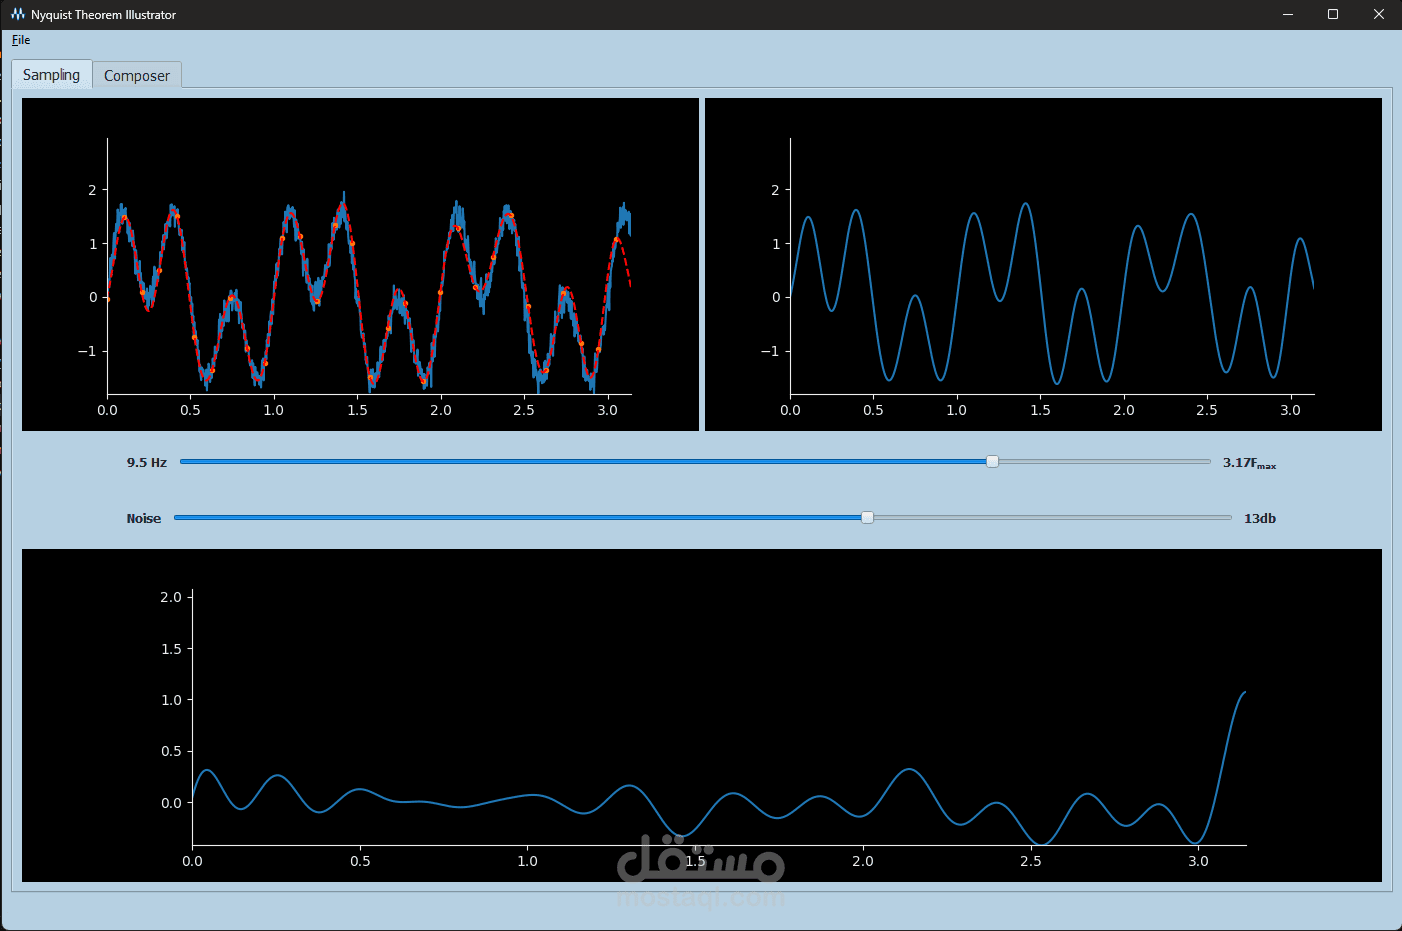Click the Noise slider handle
The height and width of the screenshot is (931, 1402).
tap(867, 517)
